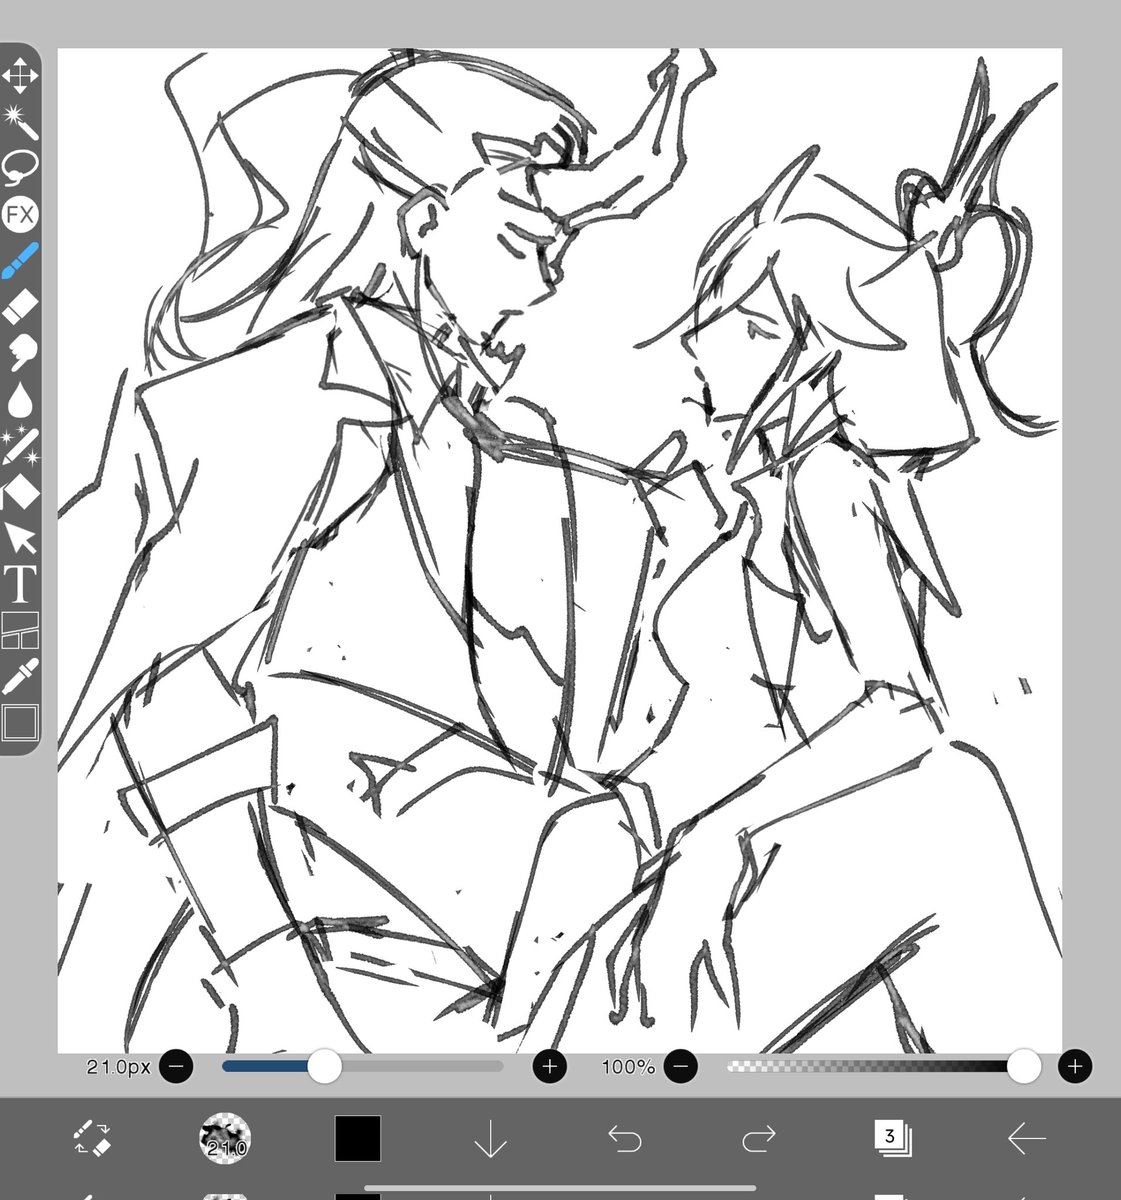Redo the last stroke
The image size is (1121, 1200).
click(x=760, y=1138)
